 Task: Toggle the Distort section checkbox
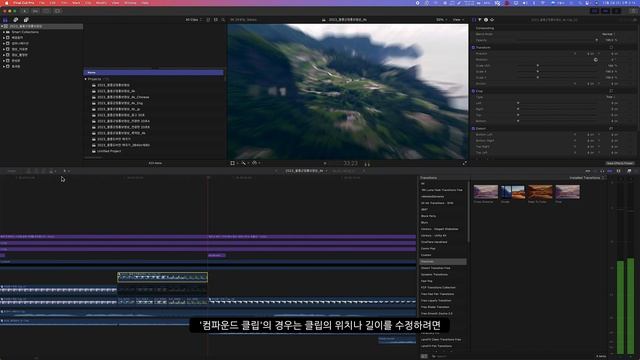click(x=473, y=129)
